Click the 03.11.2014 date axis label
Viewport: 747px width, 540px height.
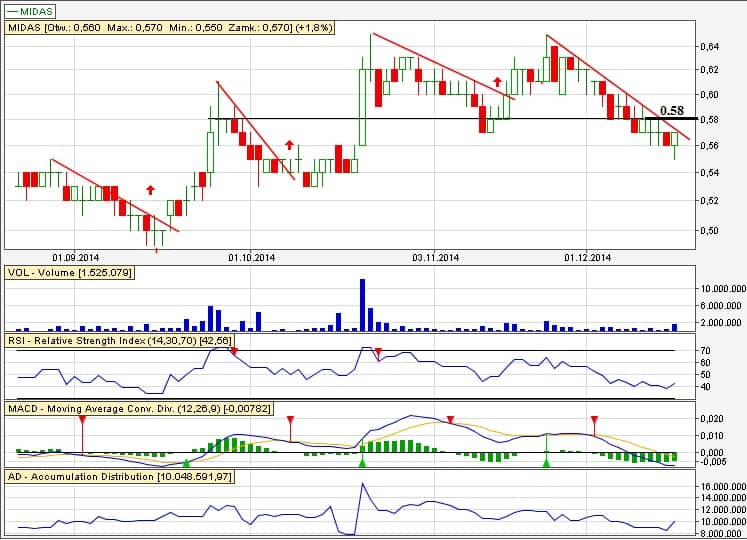point(437,257)
